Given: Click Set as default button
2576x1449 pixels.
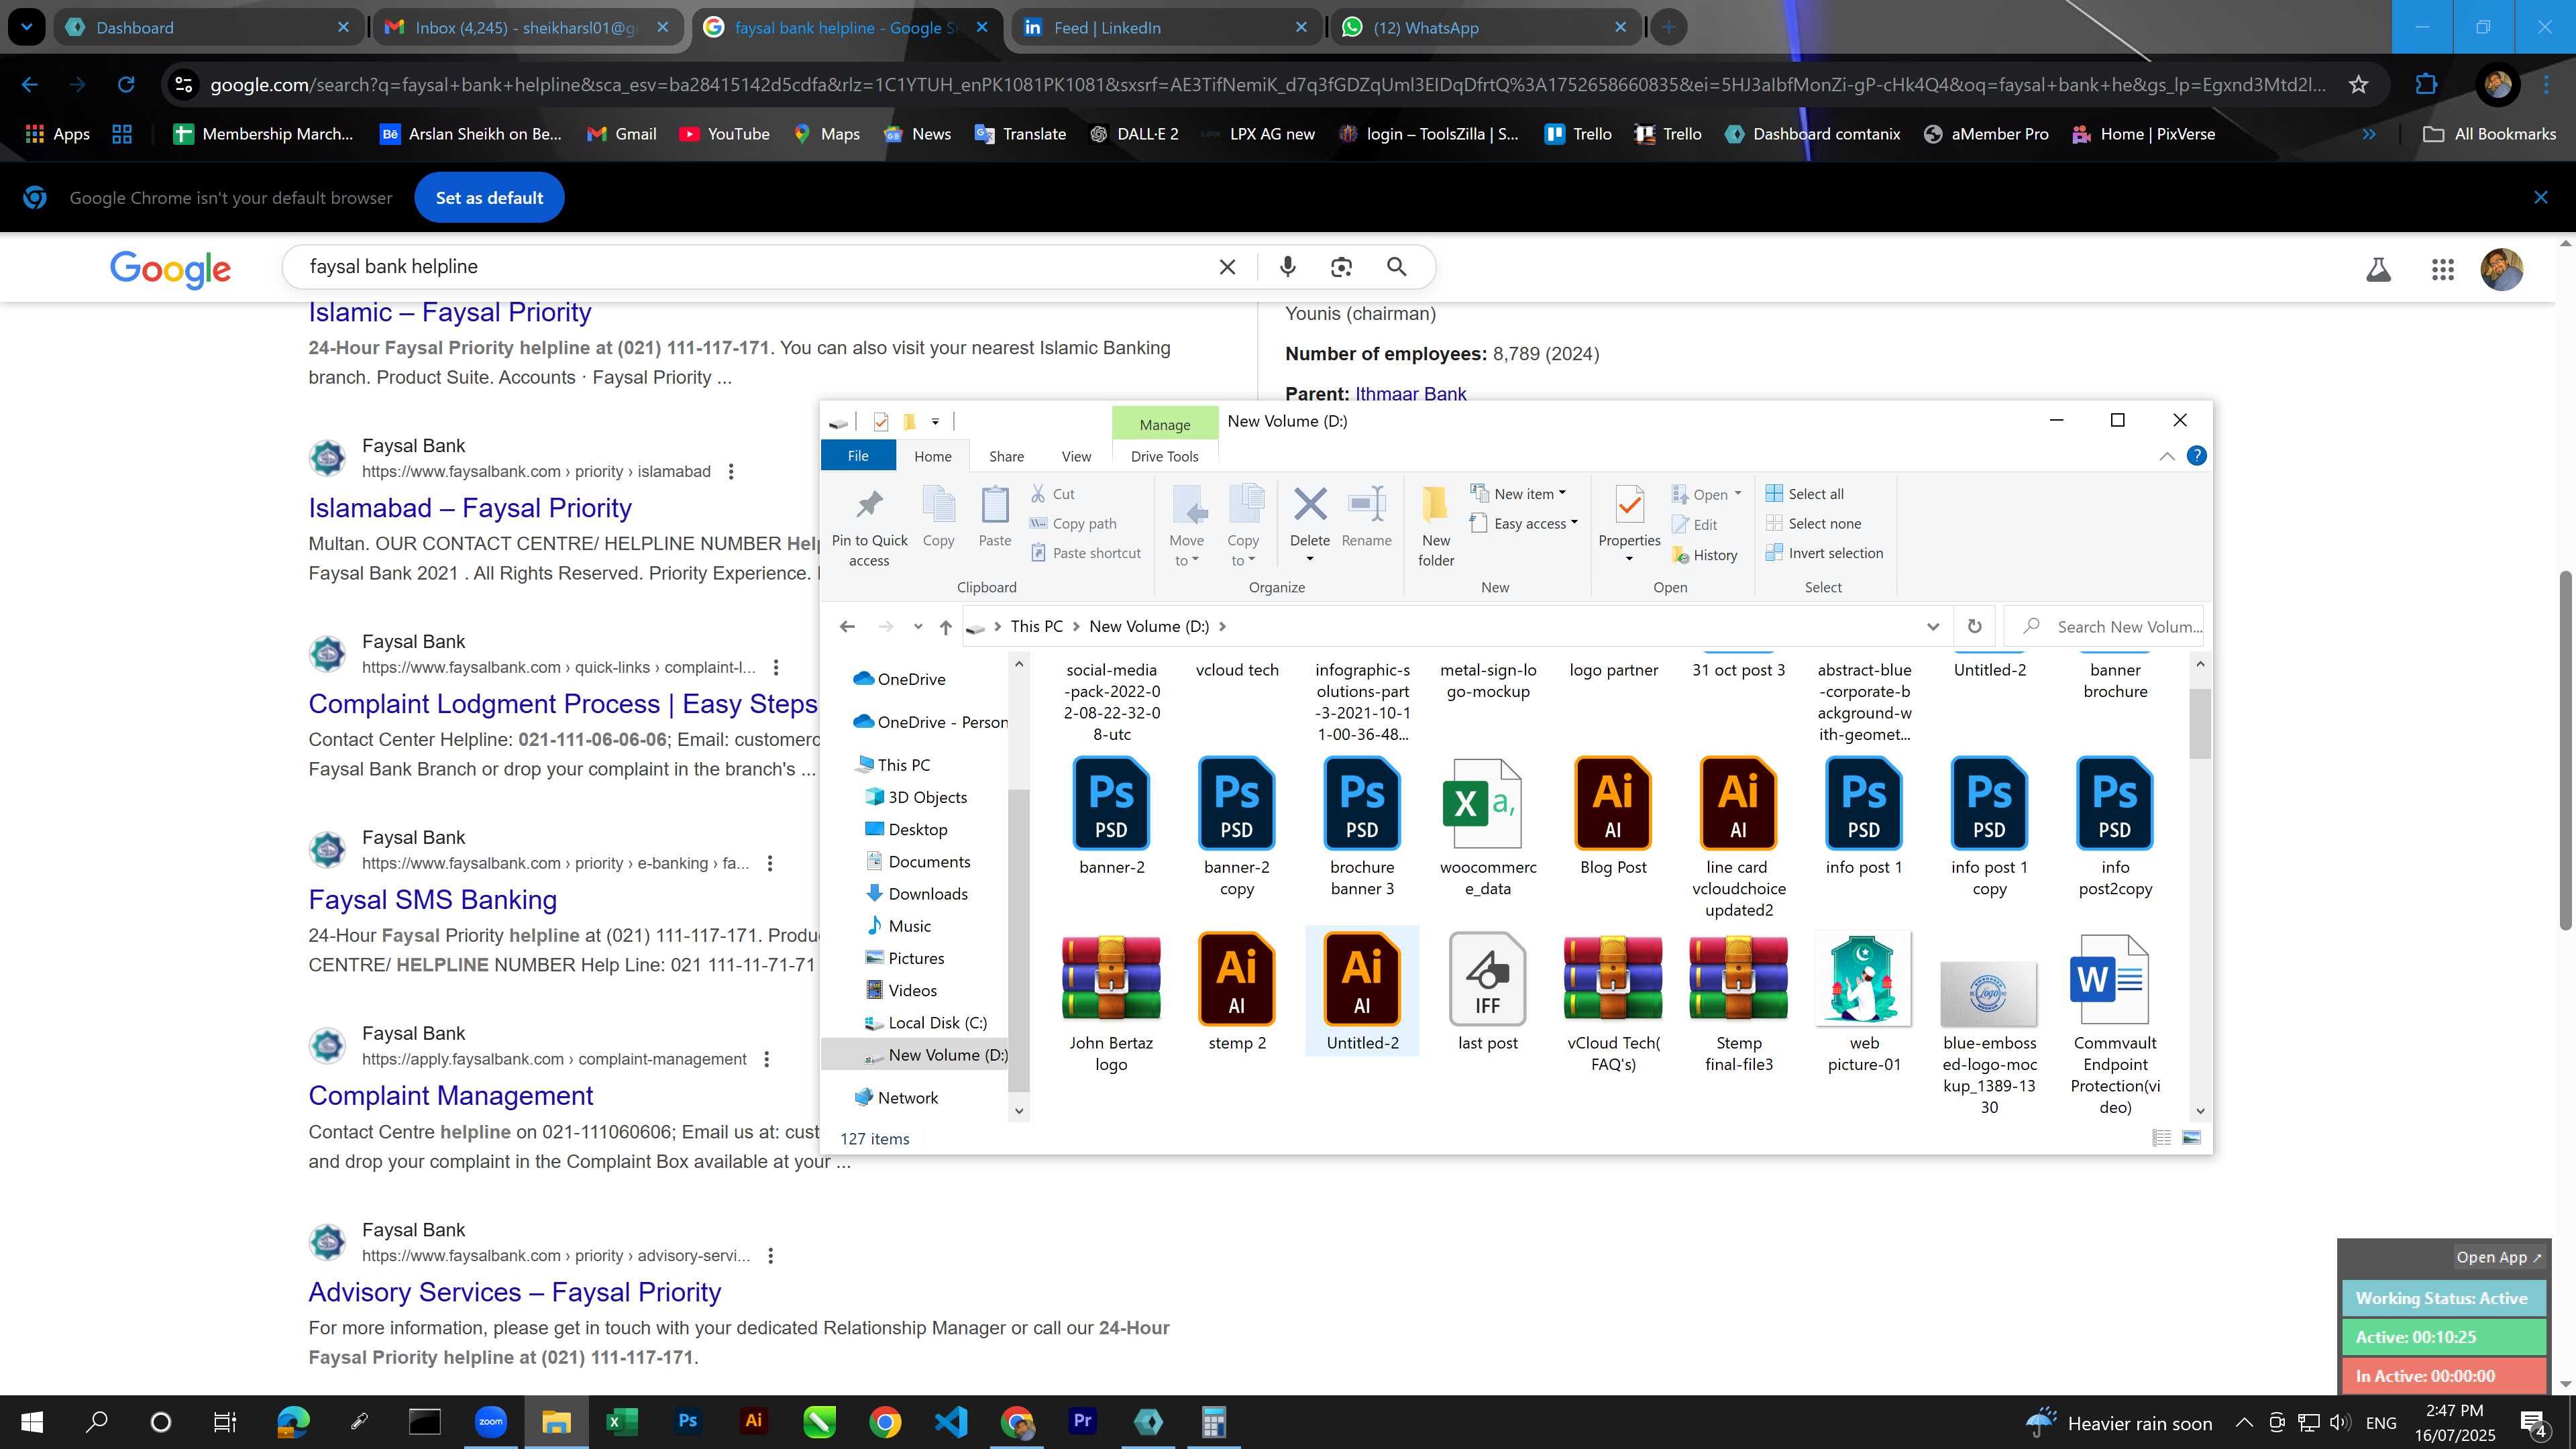Looking at the screenshot, I should click(x=489, y=198).
